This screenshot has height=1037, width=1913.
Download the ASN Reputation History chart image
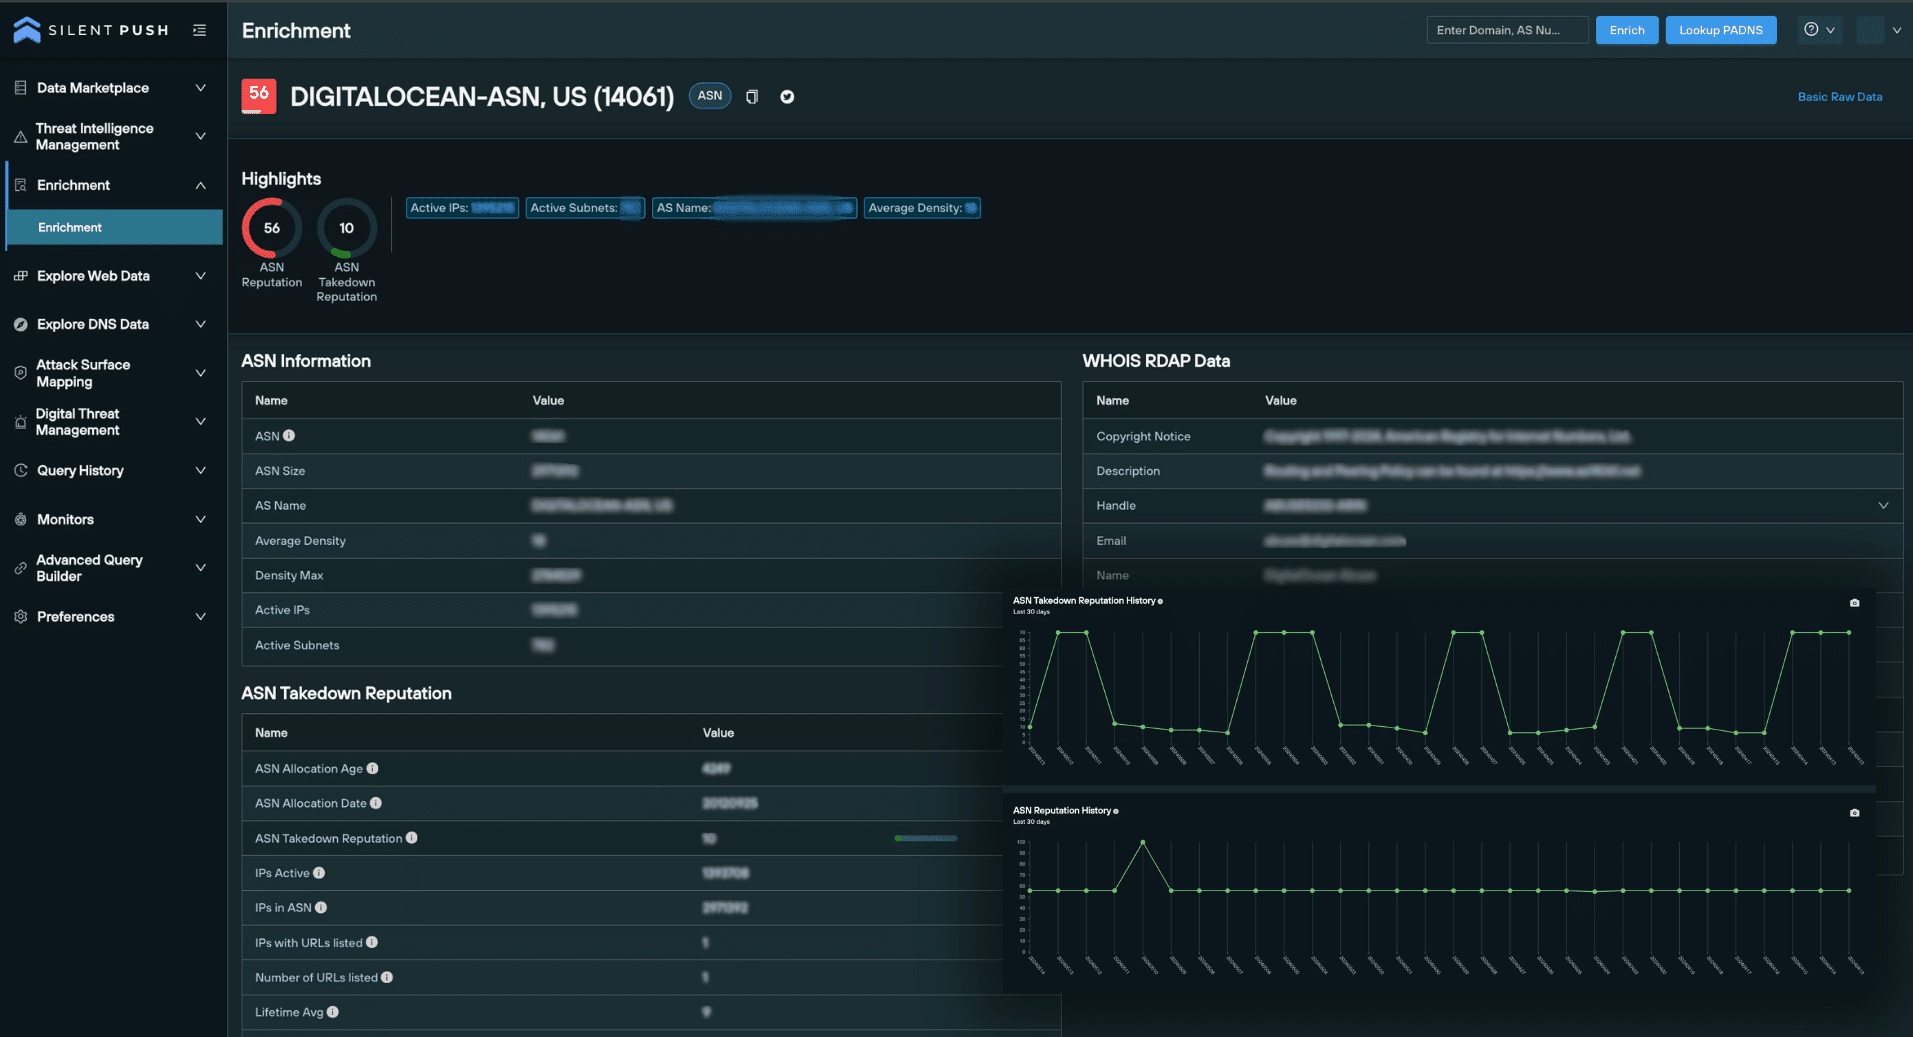(1854, 813)
